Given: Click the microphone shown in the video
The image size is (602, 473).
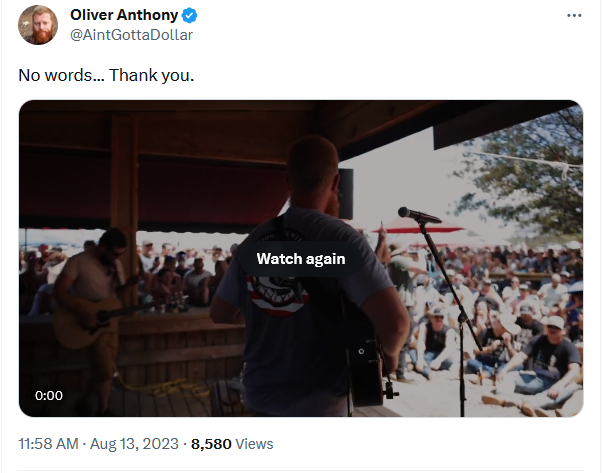Looking at the screenshot, I should tap(419, 215).
